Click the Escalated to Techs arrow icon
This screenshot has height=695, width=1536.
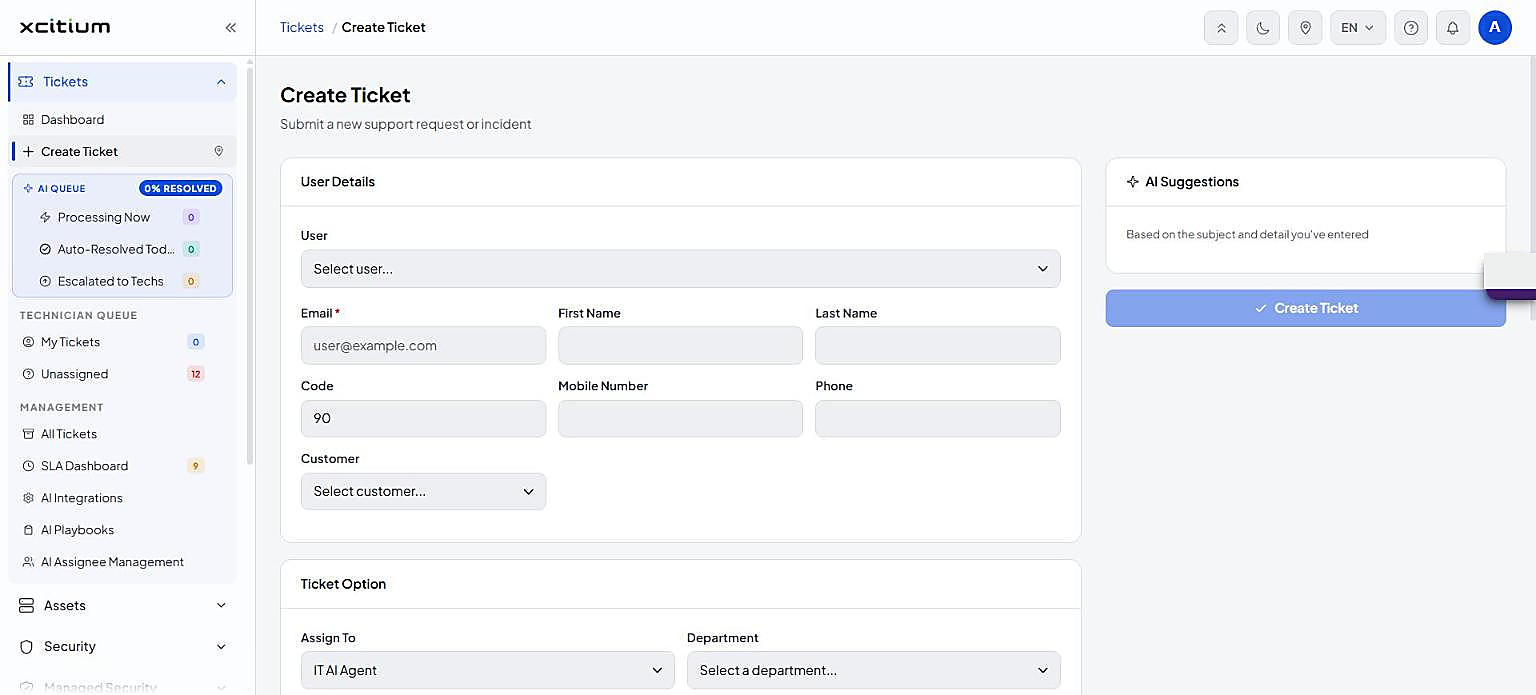[x=45, y=281]
